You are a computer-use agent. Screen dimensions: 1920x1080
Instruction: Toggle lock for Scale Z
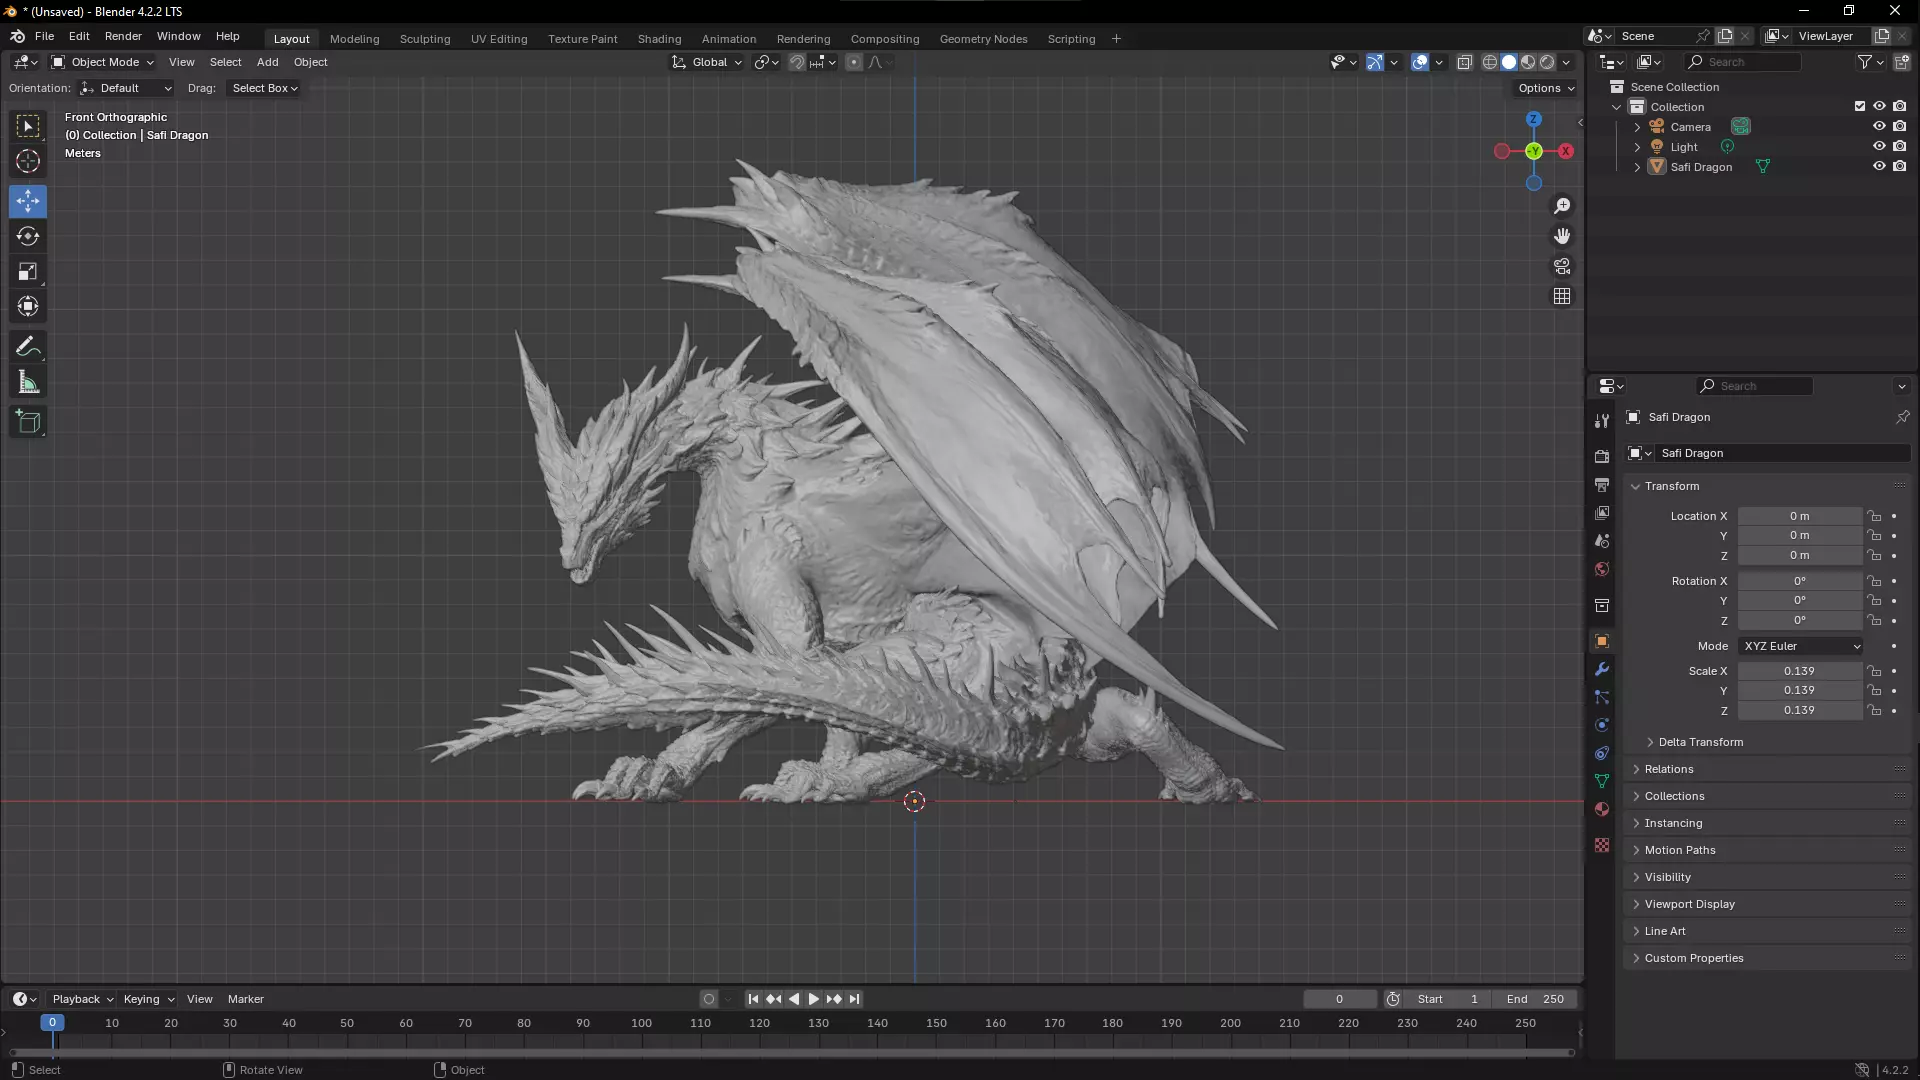coord(1875,710)
